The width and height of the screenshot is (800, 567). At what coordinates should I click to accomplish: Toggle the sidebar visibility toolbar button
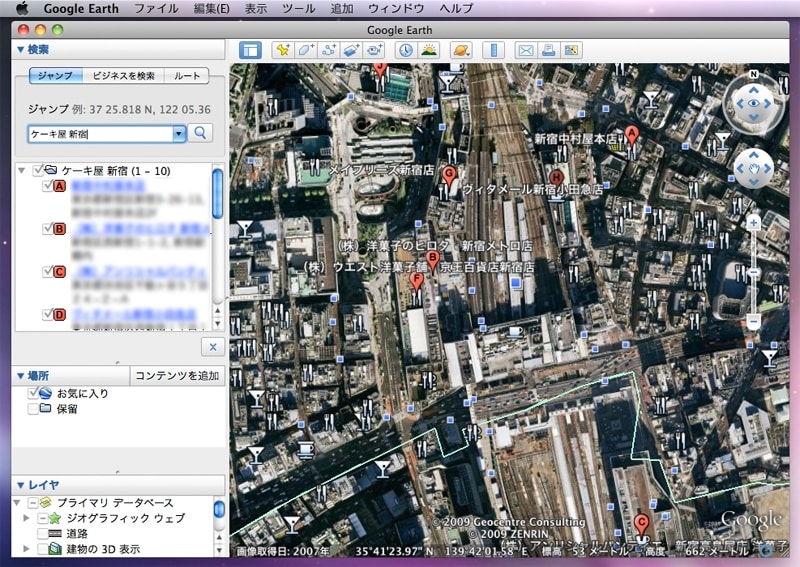click(x=251, y=49)
